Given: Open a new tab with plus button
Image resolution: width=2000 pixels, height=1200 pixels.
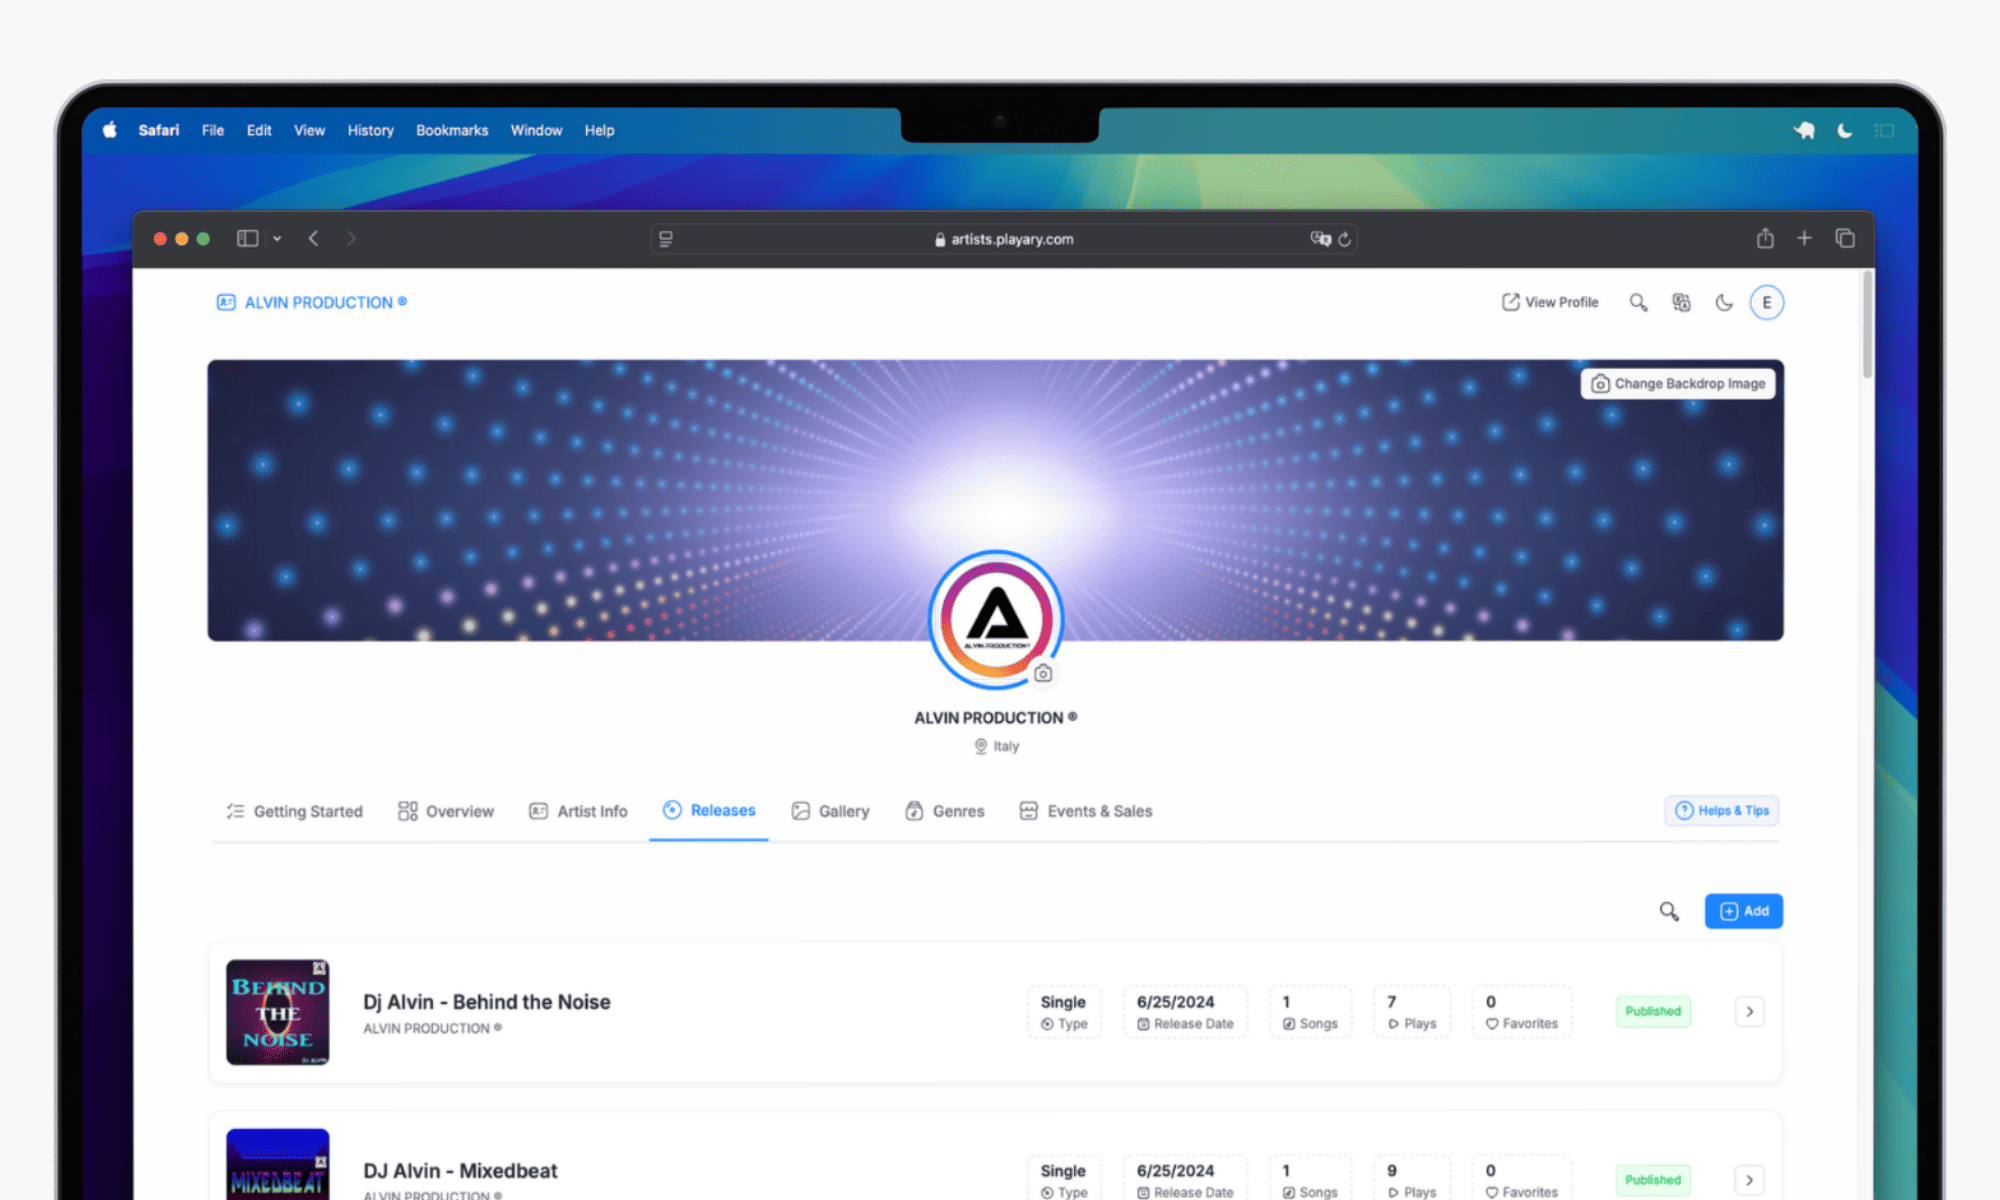Looking at the screenshot, I should pyautogui.click(x=1804, y=238).
